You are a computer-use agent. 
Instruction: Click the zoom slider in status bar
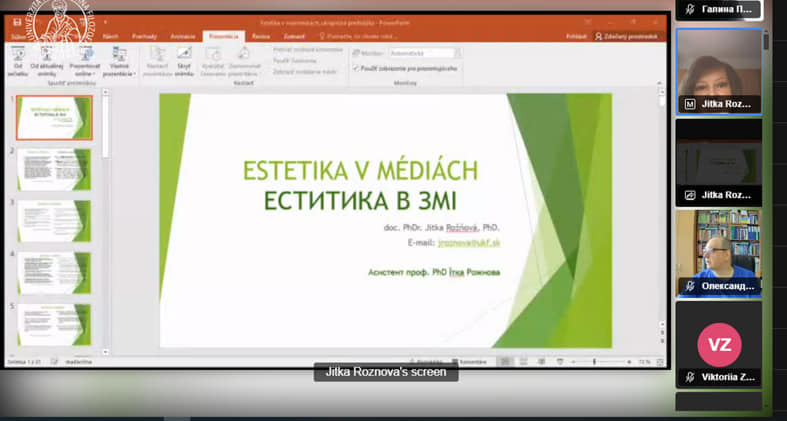[594, 361]
